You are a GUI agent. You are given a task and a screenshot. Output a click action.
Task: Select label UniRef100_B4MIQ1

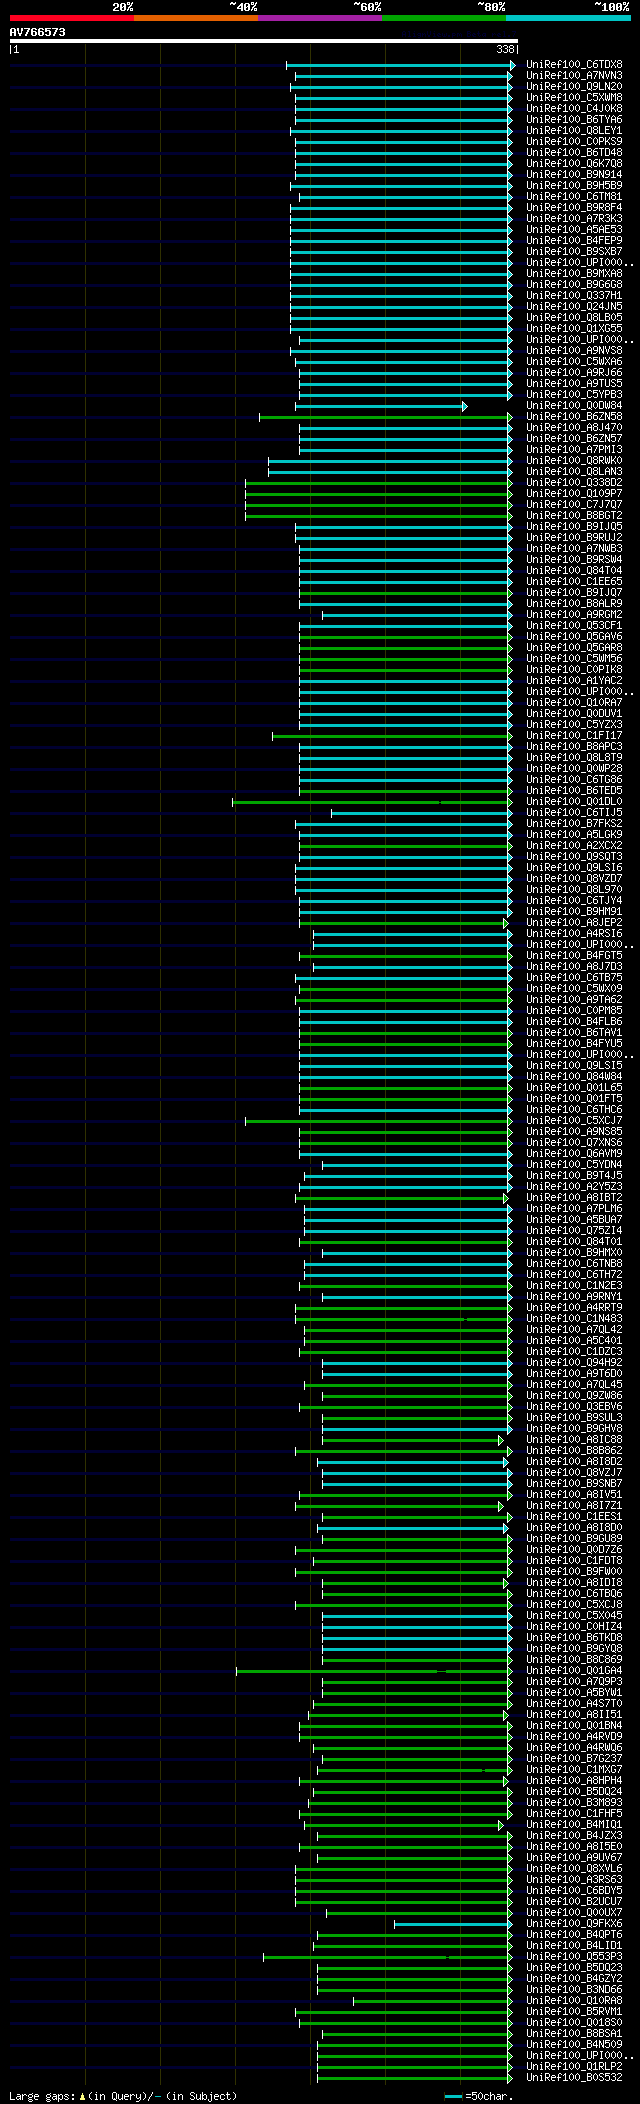tap(574, 1825)
